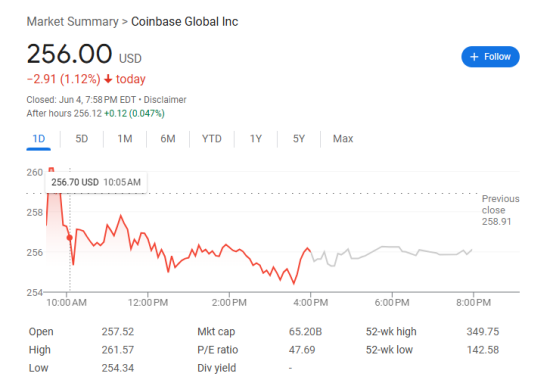Image resolution: width=554 pixels, height=390 pixels.
Task: Switch to the 5D range tab
Action: [82, 139]
